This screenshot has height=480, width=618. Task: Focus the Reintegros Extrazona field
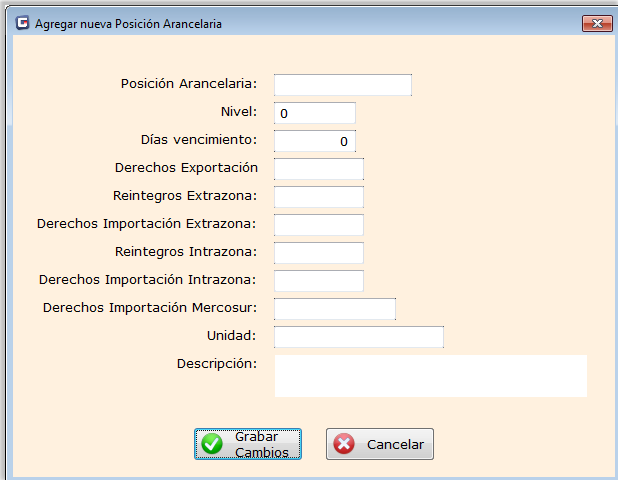click(x=318, y=197)
